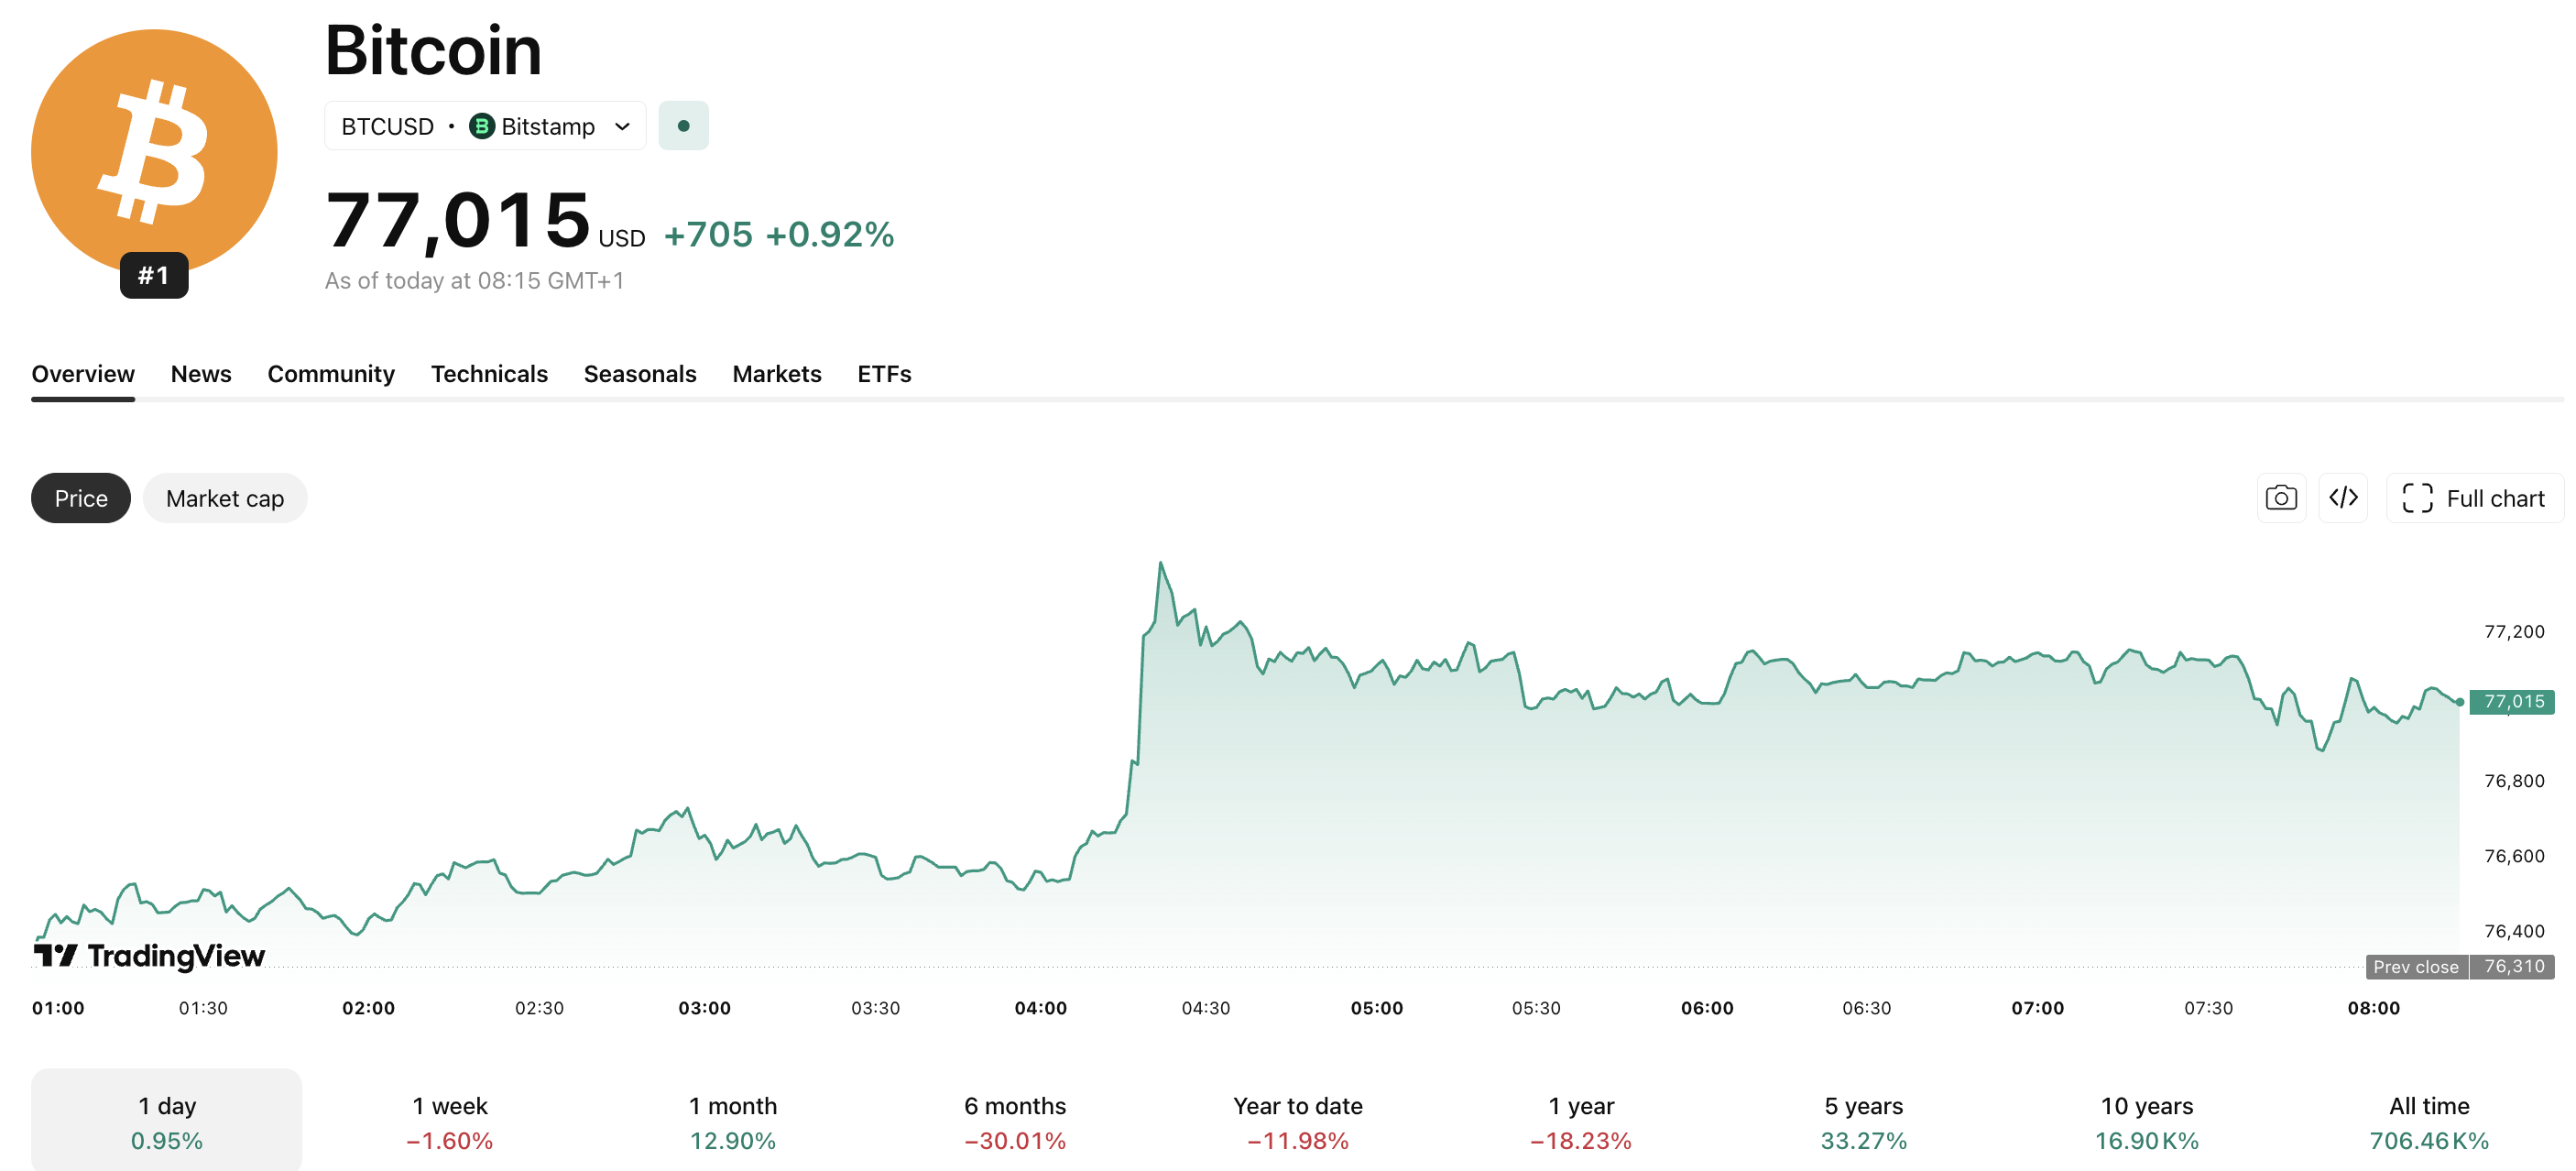Click the 08:00 time axis label

[2374, 1008]
